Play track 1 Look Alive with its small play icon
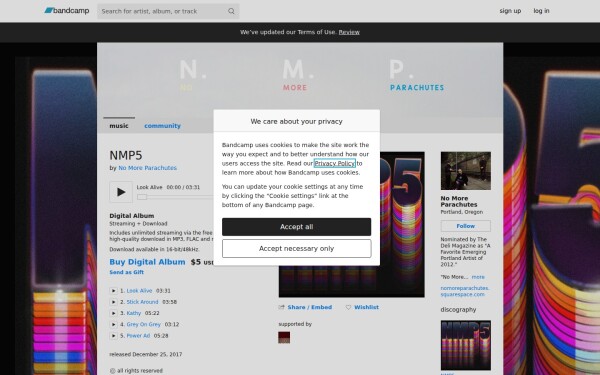600x375 pixels. point(113,291)
